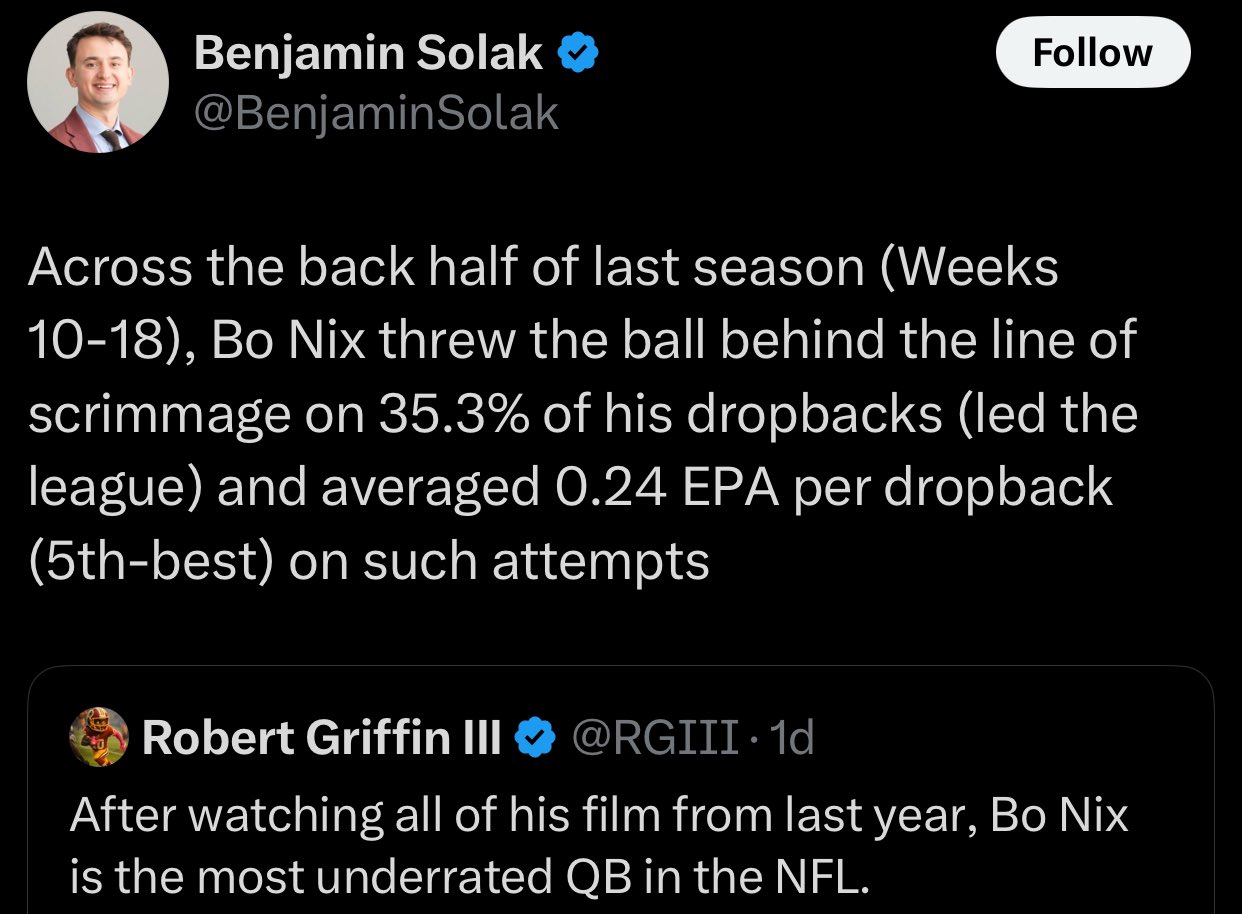Viewport: 1242px width, 914px height.
Task: Click the blue verified badge beside Benjamin Solak
Action: 577,52
